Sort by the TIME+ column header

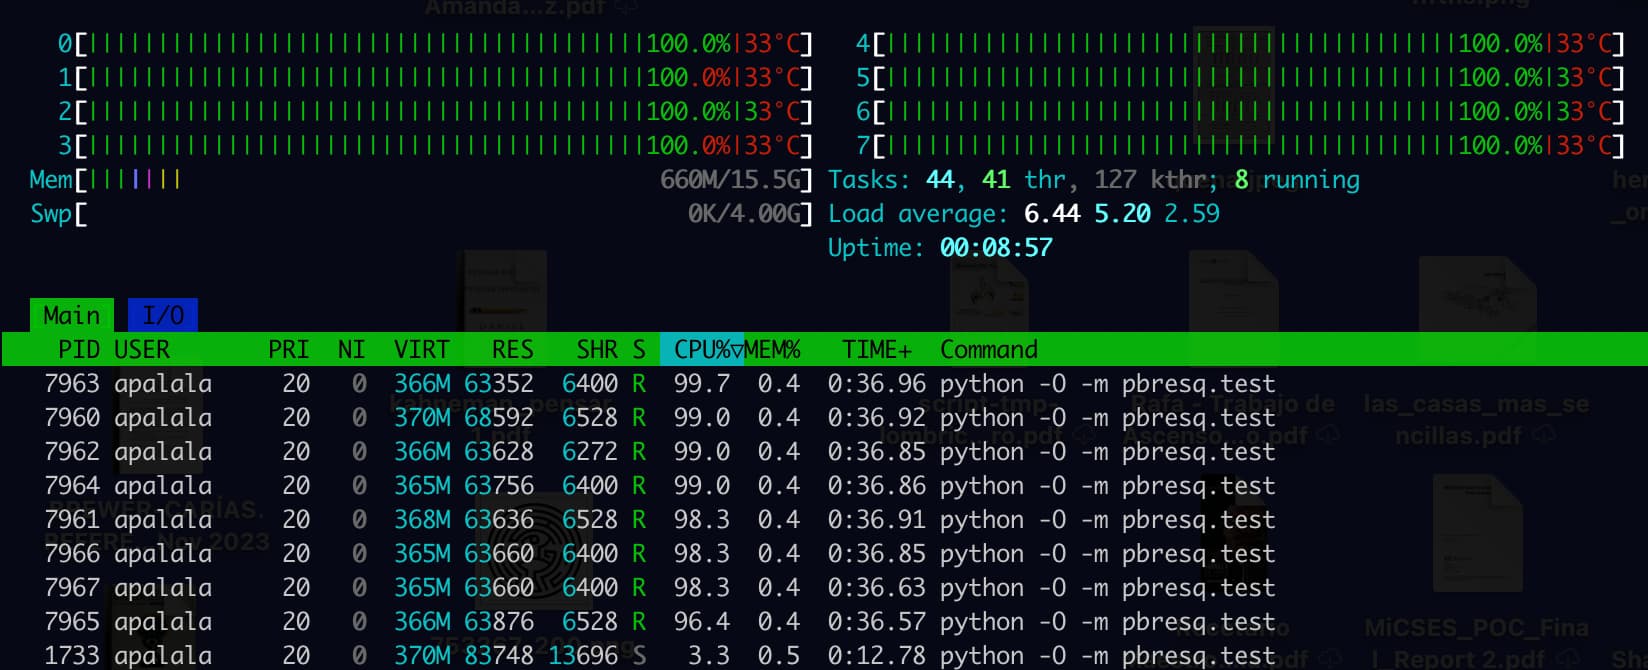coord(877,349)
